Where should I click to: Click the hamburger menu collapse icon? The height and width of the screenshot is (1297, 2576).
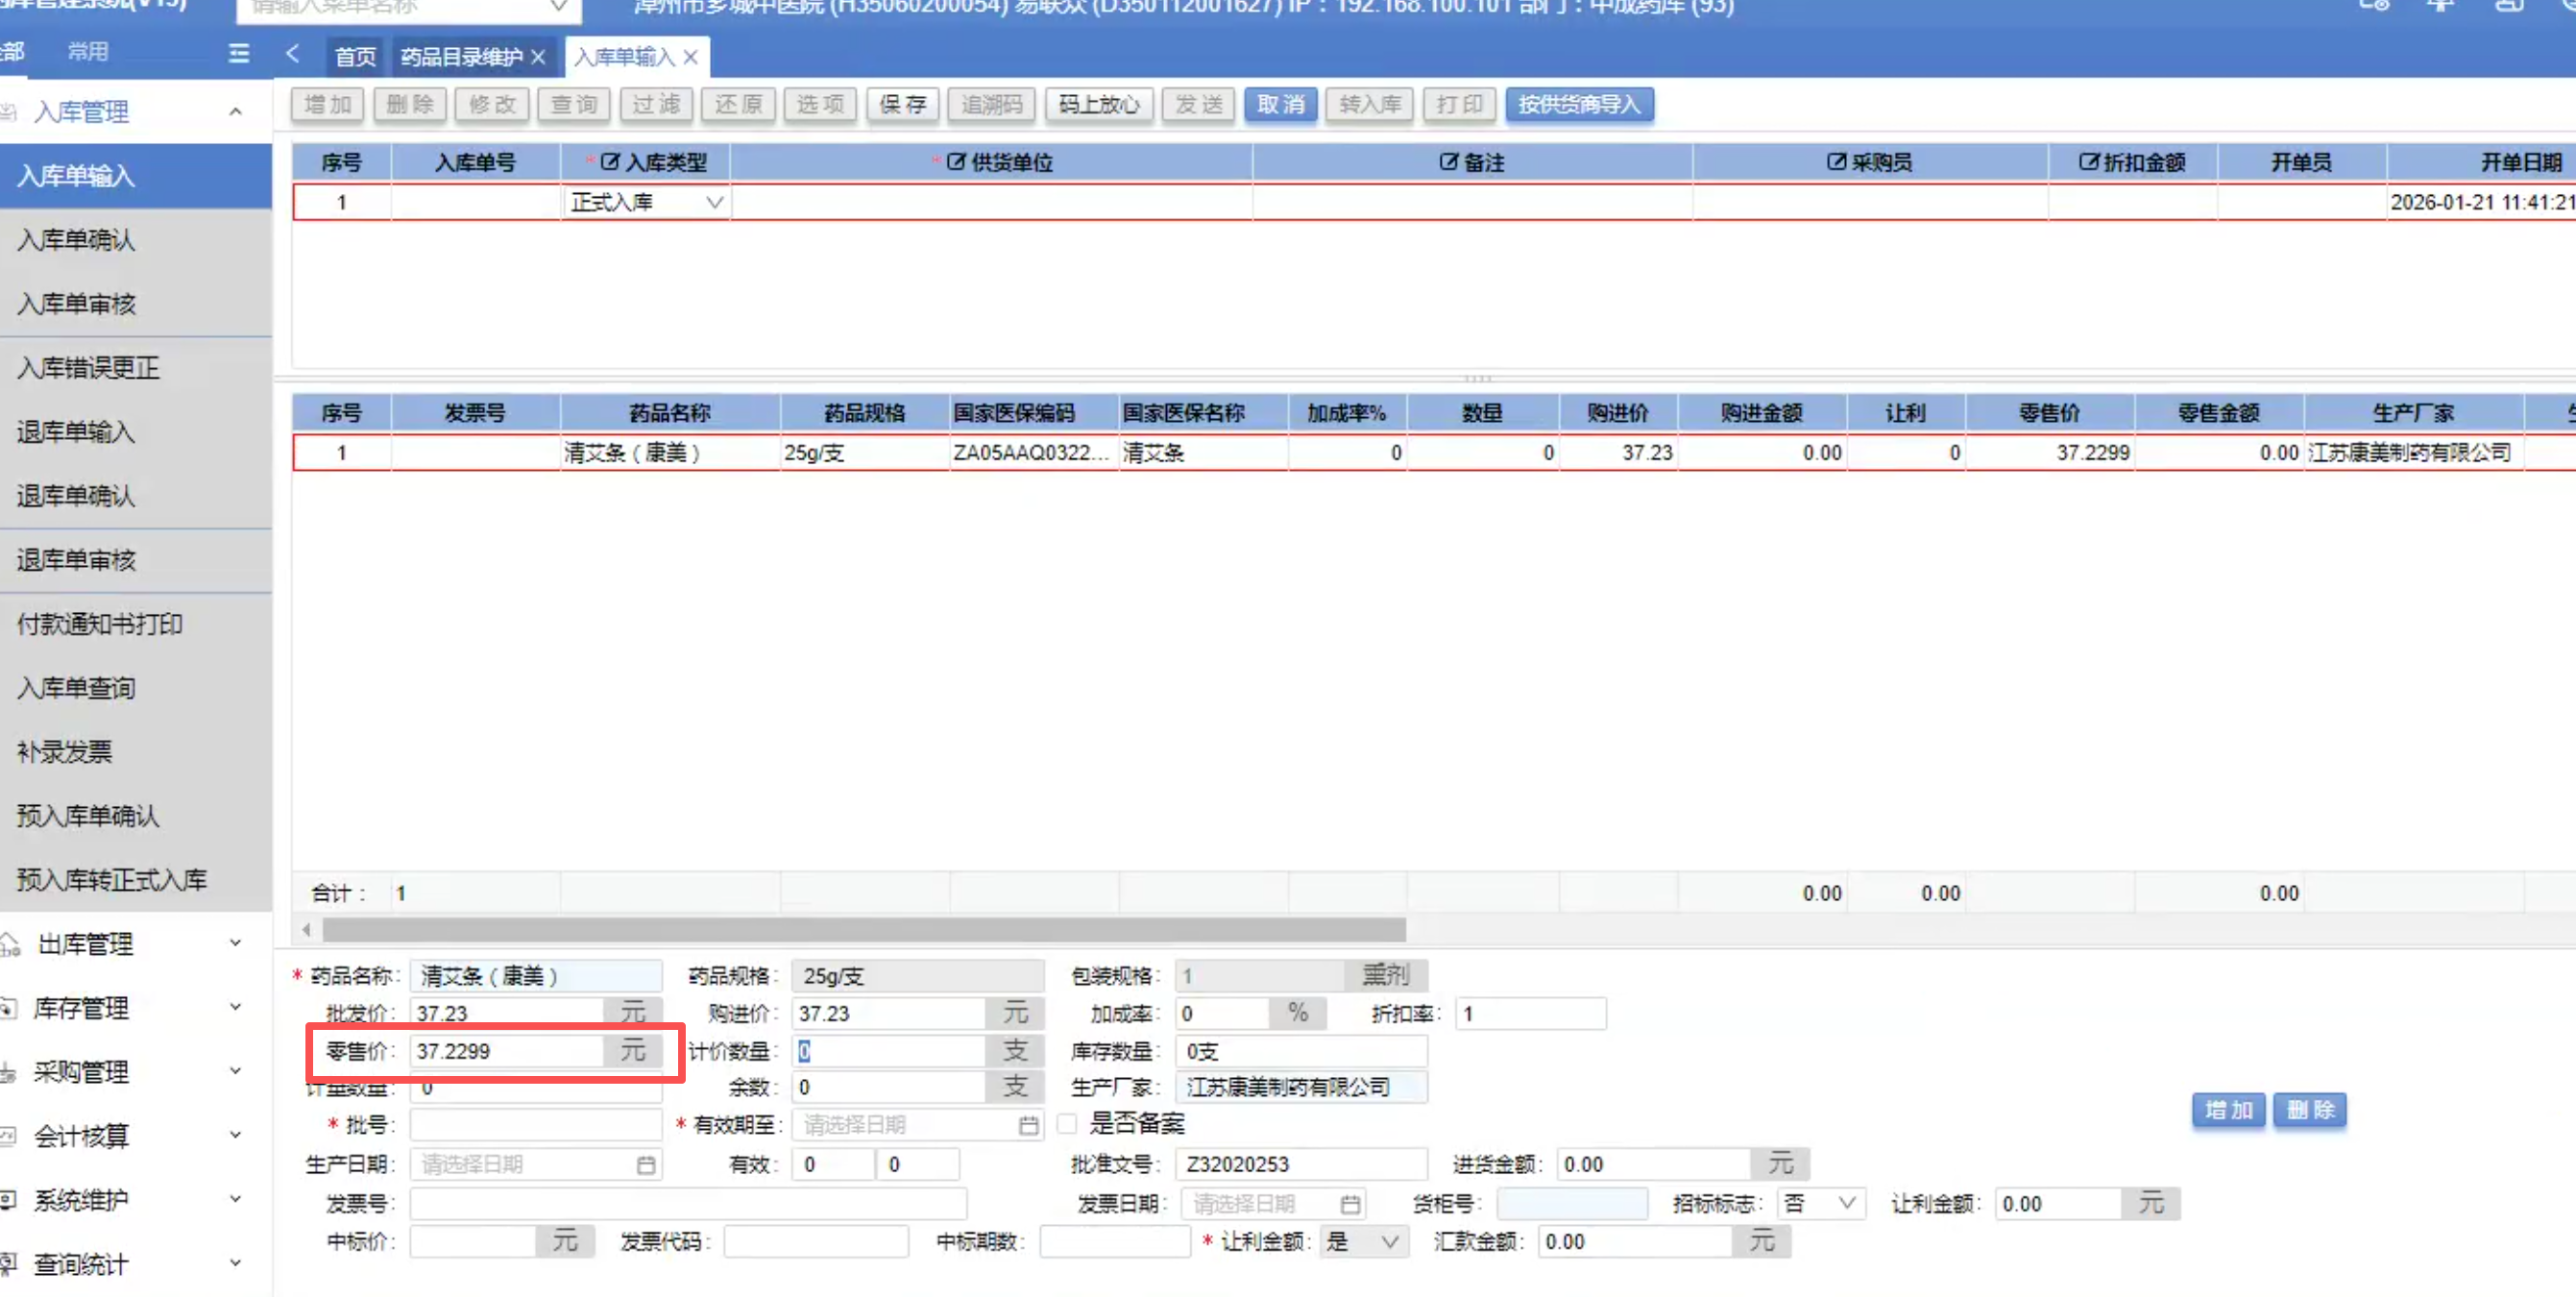coord(238,53)
